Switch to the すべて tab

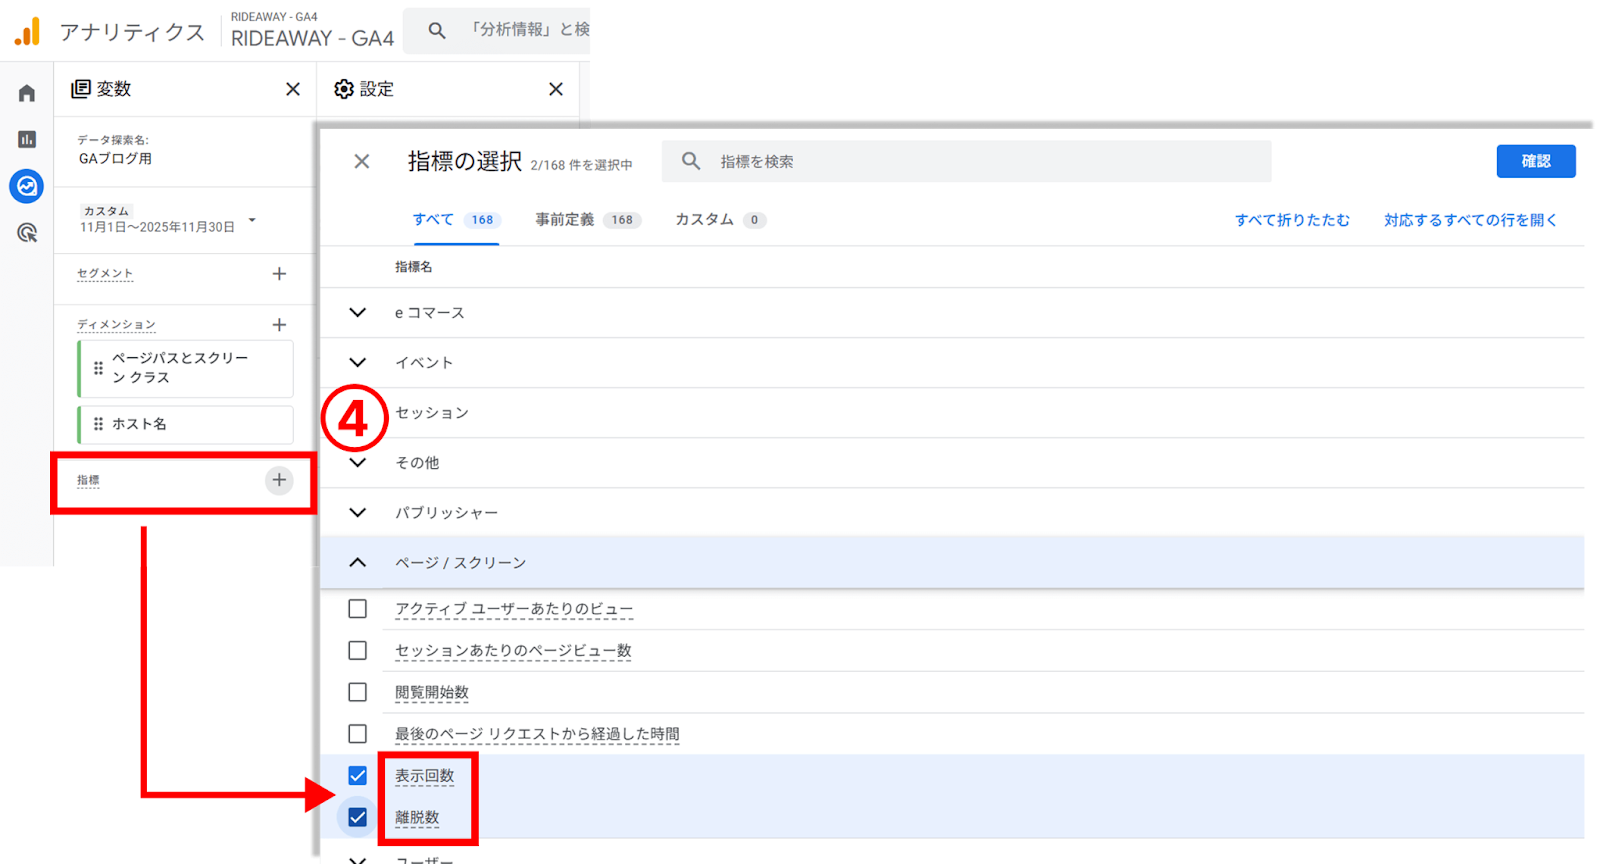pos(456,220)
